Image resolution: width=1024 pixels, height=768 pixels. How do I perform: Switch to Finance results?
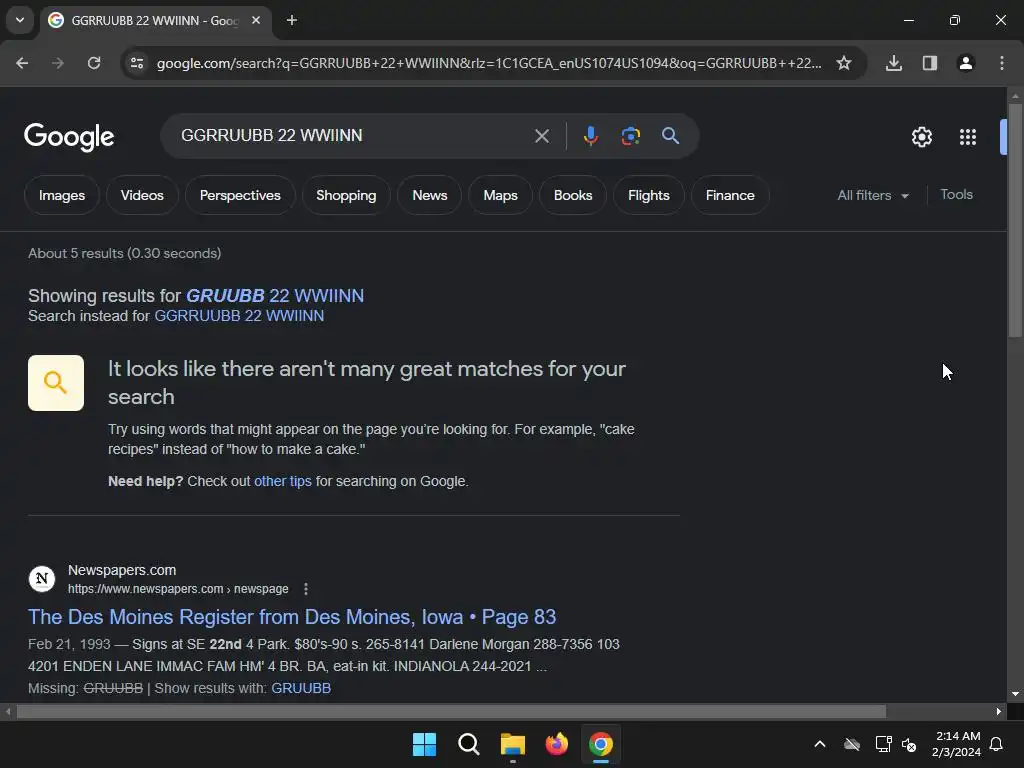pyautogui.click(x=730, y=195)
